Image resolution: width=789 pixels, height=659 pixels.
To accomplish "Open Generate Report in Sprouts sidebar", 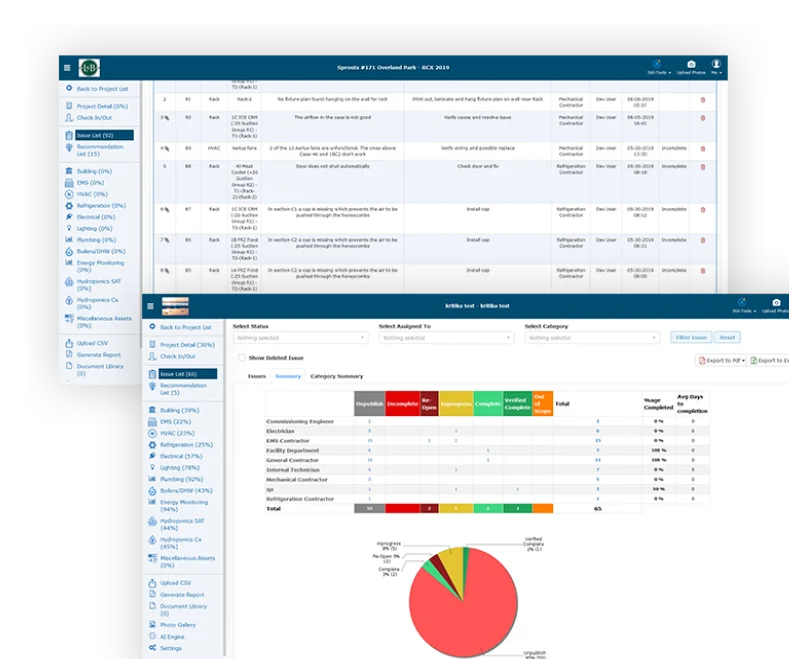I will (94, 355).
